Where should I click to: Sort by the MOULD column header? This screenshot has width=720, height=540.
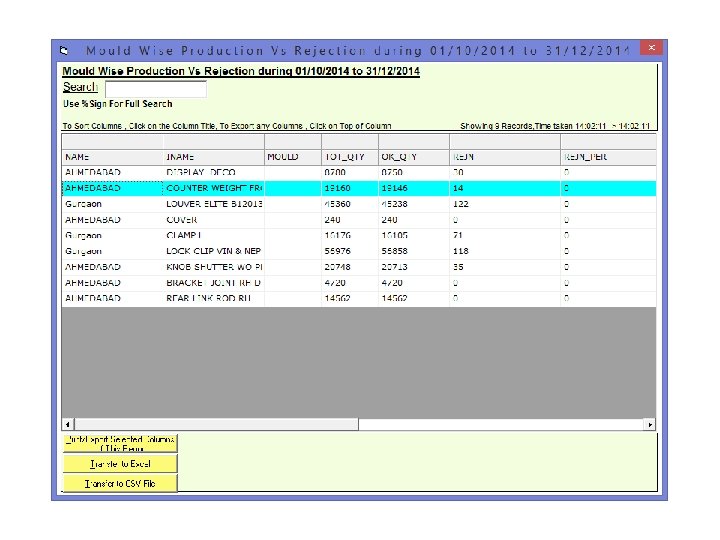point(293,157)
